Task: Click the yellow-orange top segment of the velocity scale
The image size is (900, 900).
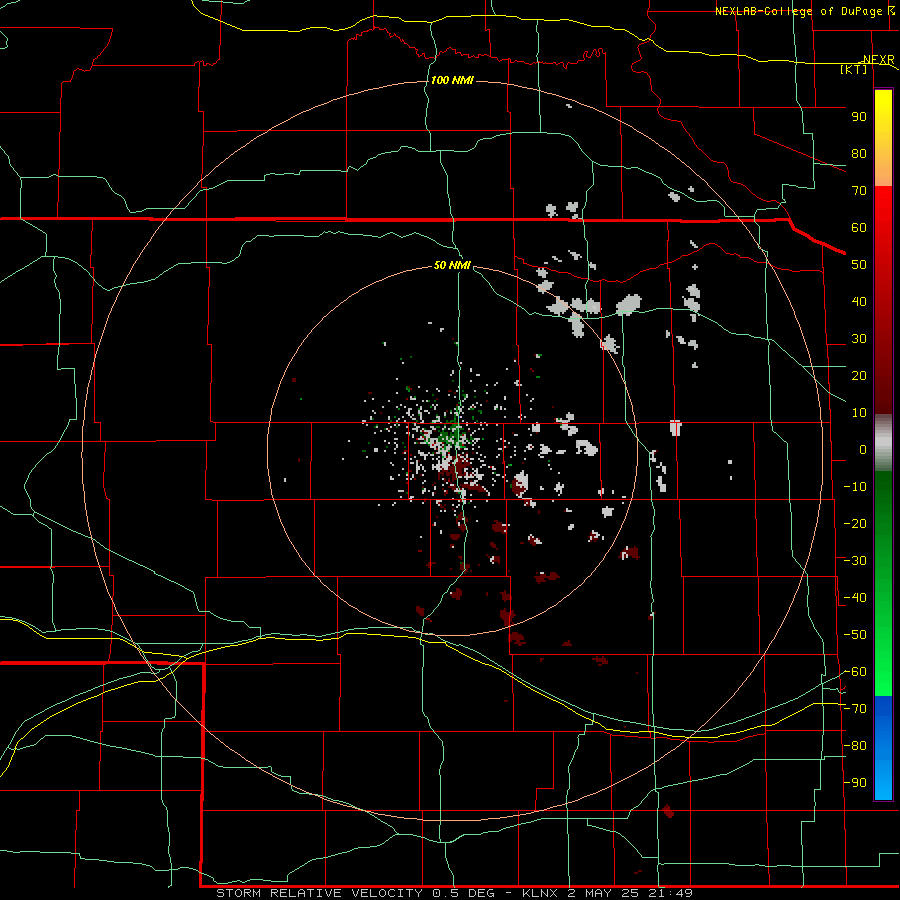Action: tap(883, 138)
